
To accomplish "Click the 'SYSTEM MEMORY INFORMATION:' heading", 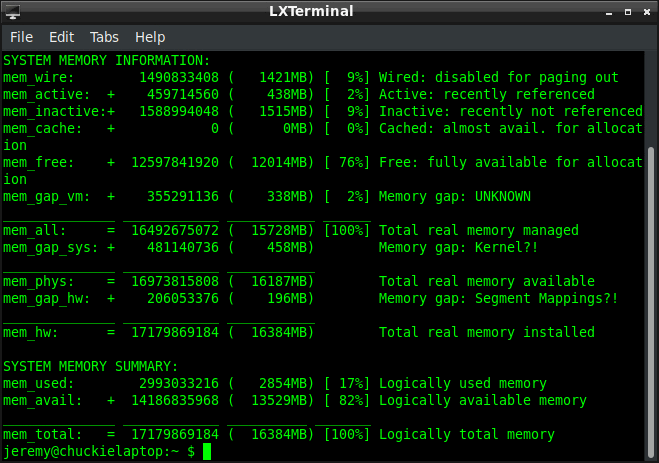I will coord(107,61).
